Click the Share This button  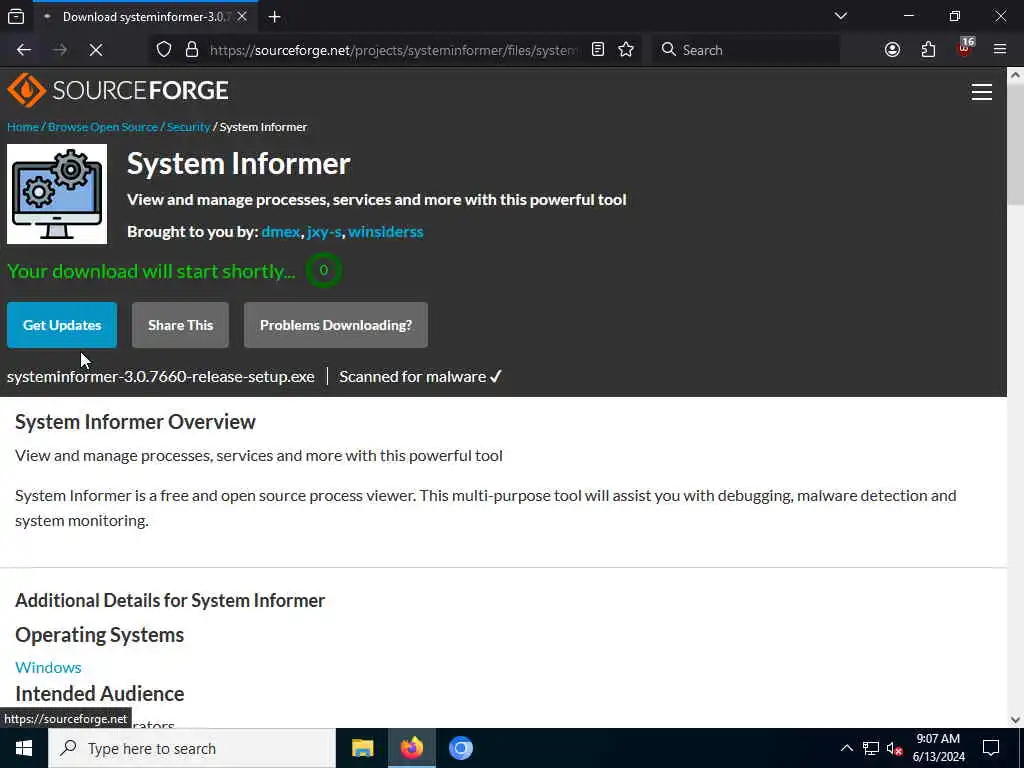(x=180, y=325)
